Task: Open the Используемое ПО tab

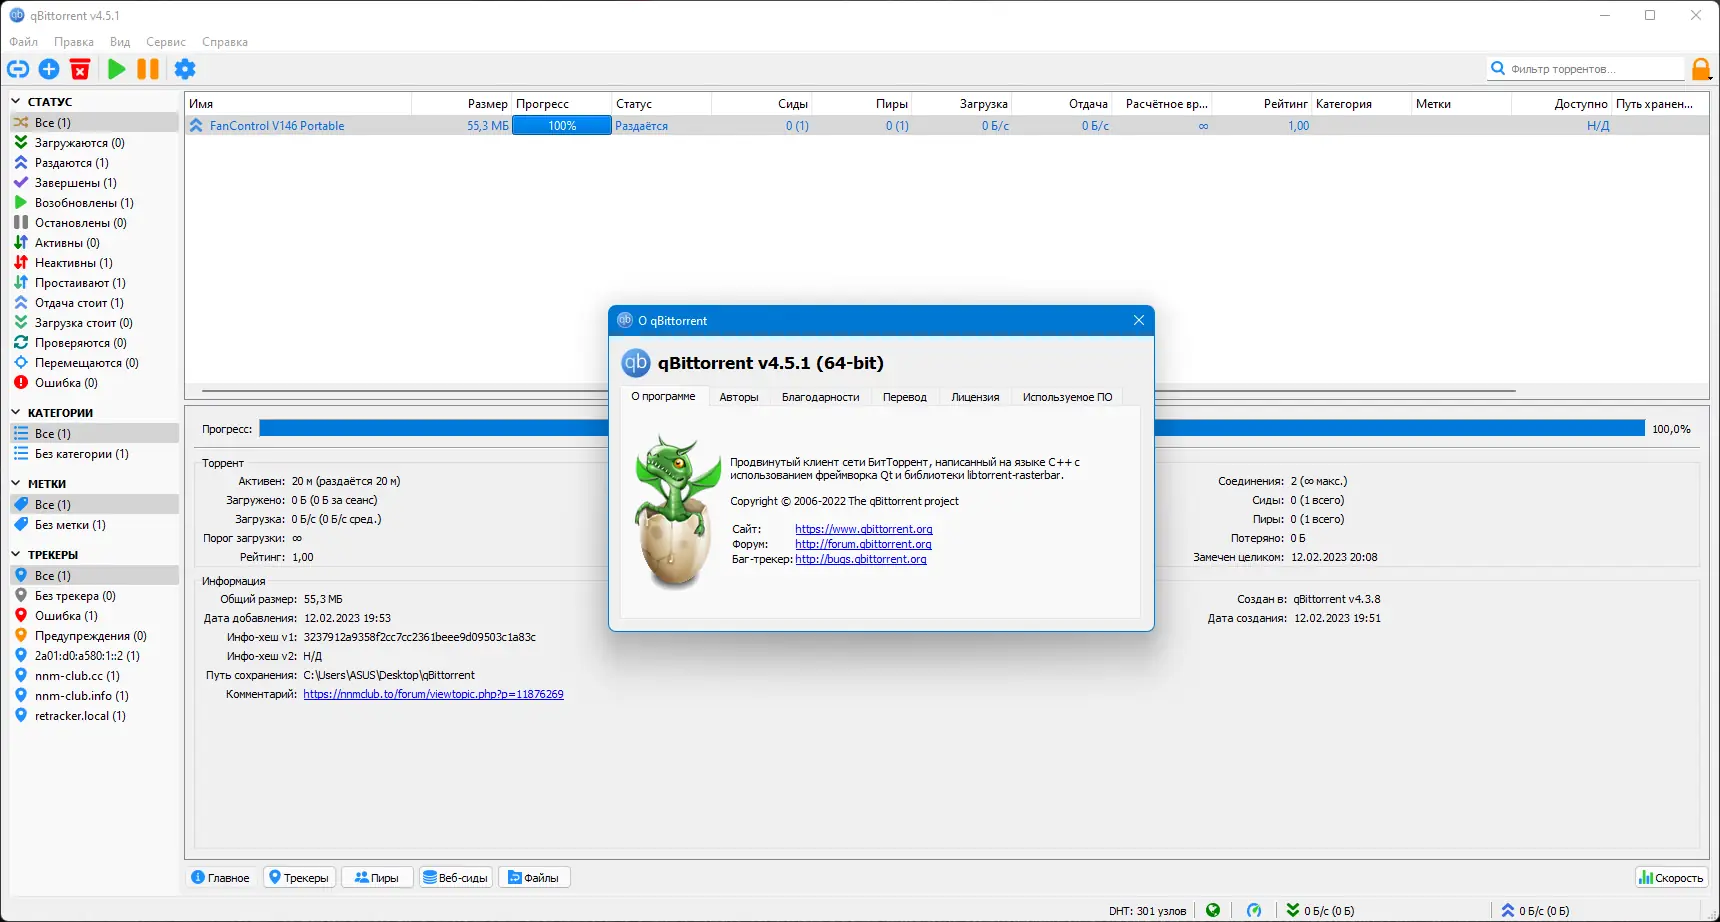Action: pos(1067,397)
